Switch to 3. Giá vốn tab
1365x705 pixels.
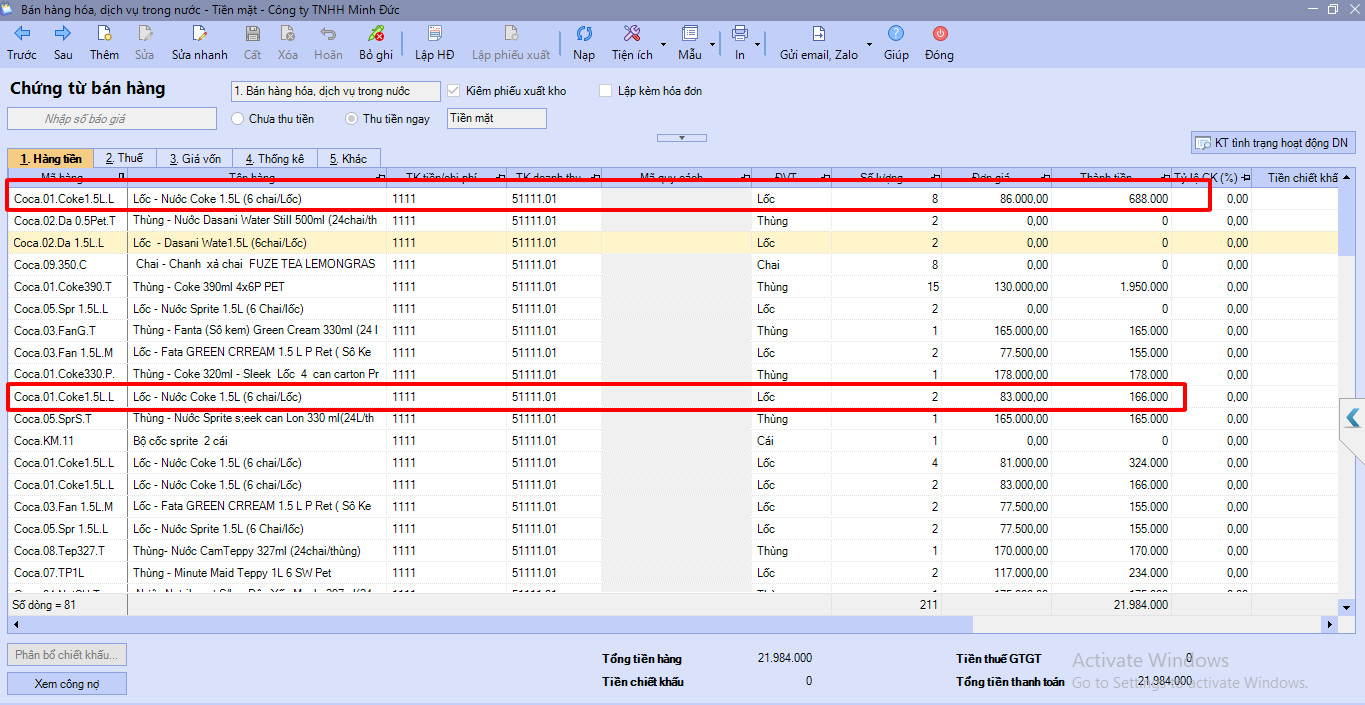(x=195, y=159)
